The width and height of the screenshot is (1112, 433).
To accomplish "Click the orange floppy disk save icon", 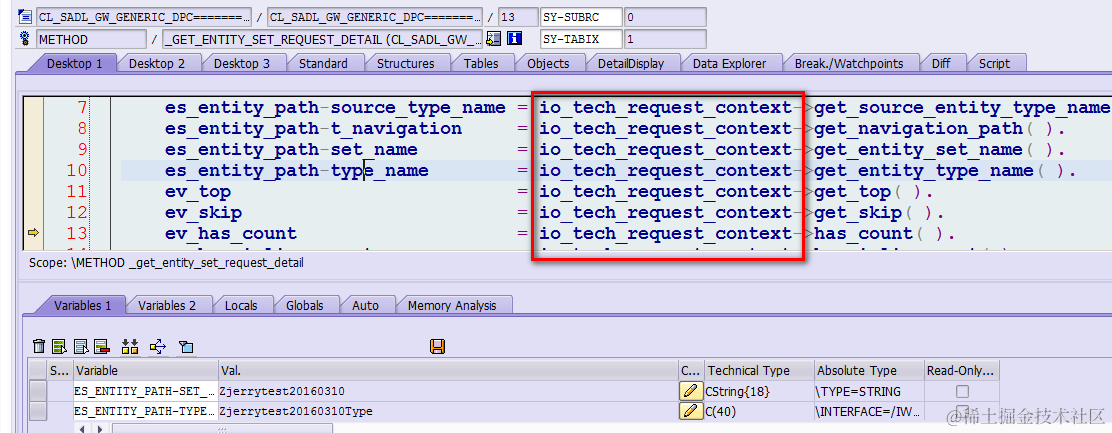I will [438, 347].
